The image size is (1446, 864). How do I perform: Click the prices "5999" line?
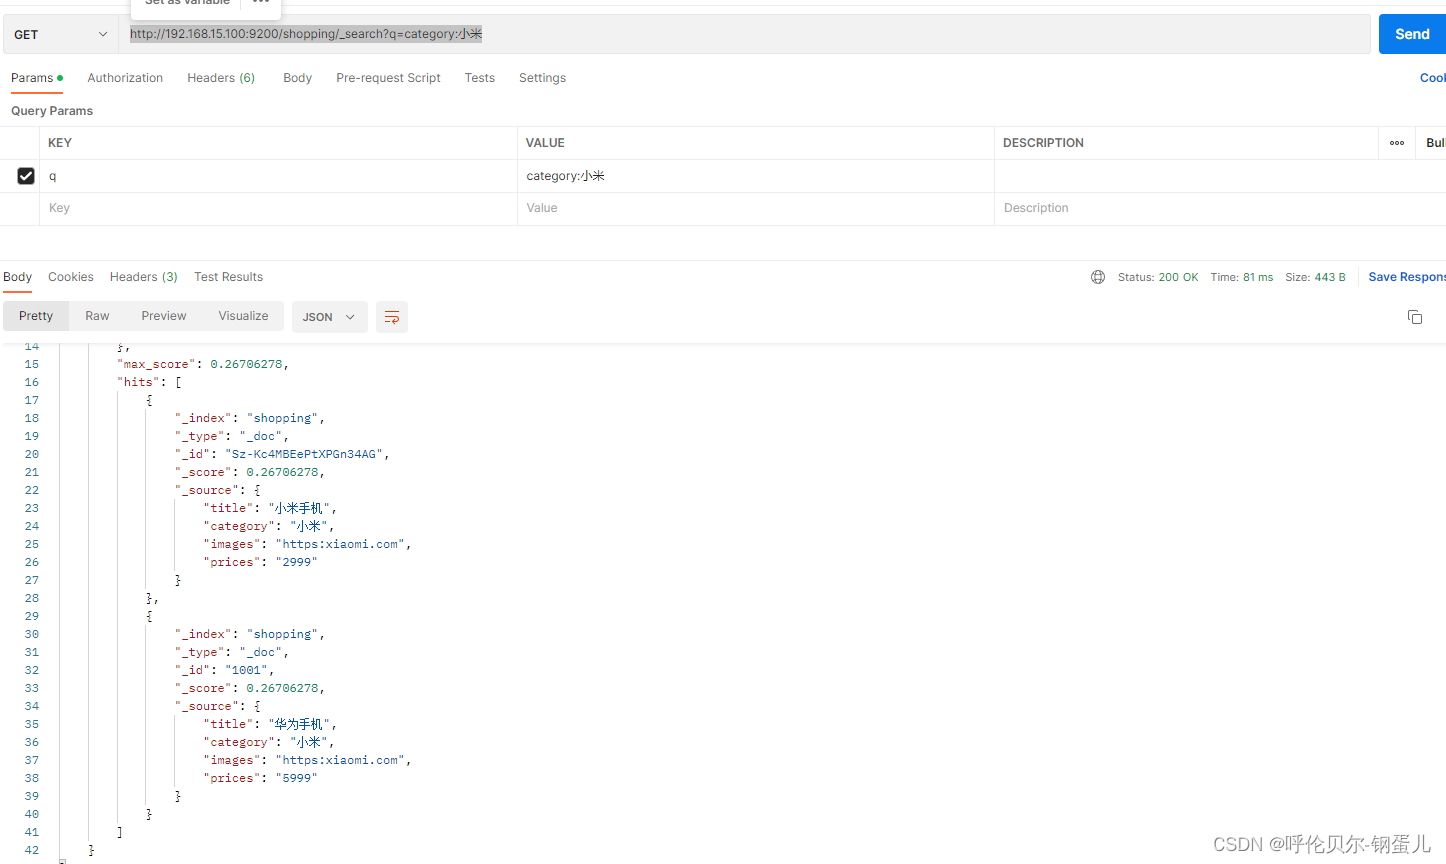(x=260, y=778)
